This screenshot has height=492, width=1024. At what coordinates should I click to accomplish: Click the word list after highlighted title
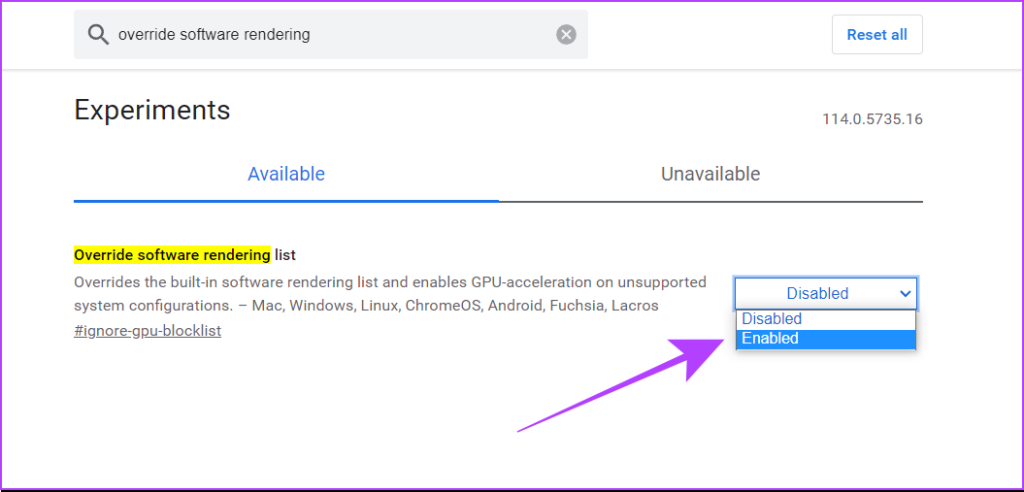point(285,255)
